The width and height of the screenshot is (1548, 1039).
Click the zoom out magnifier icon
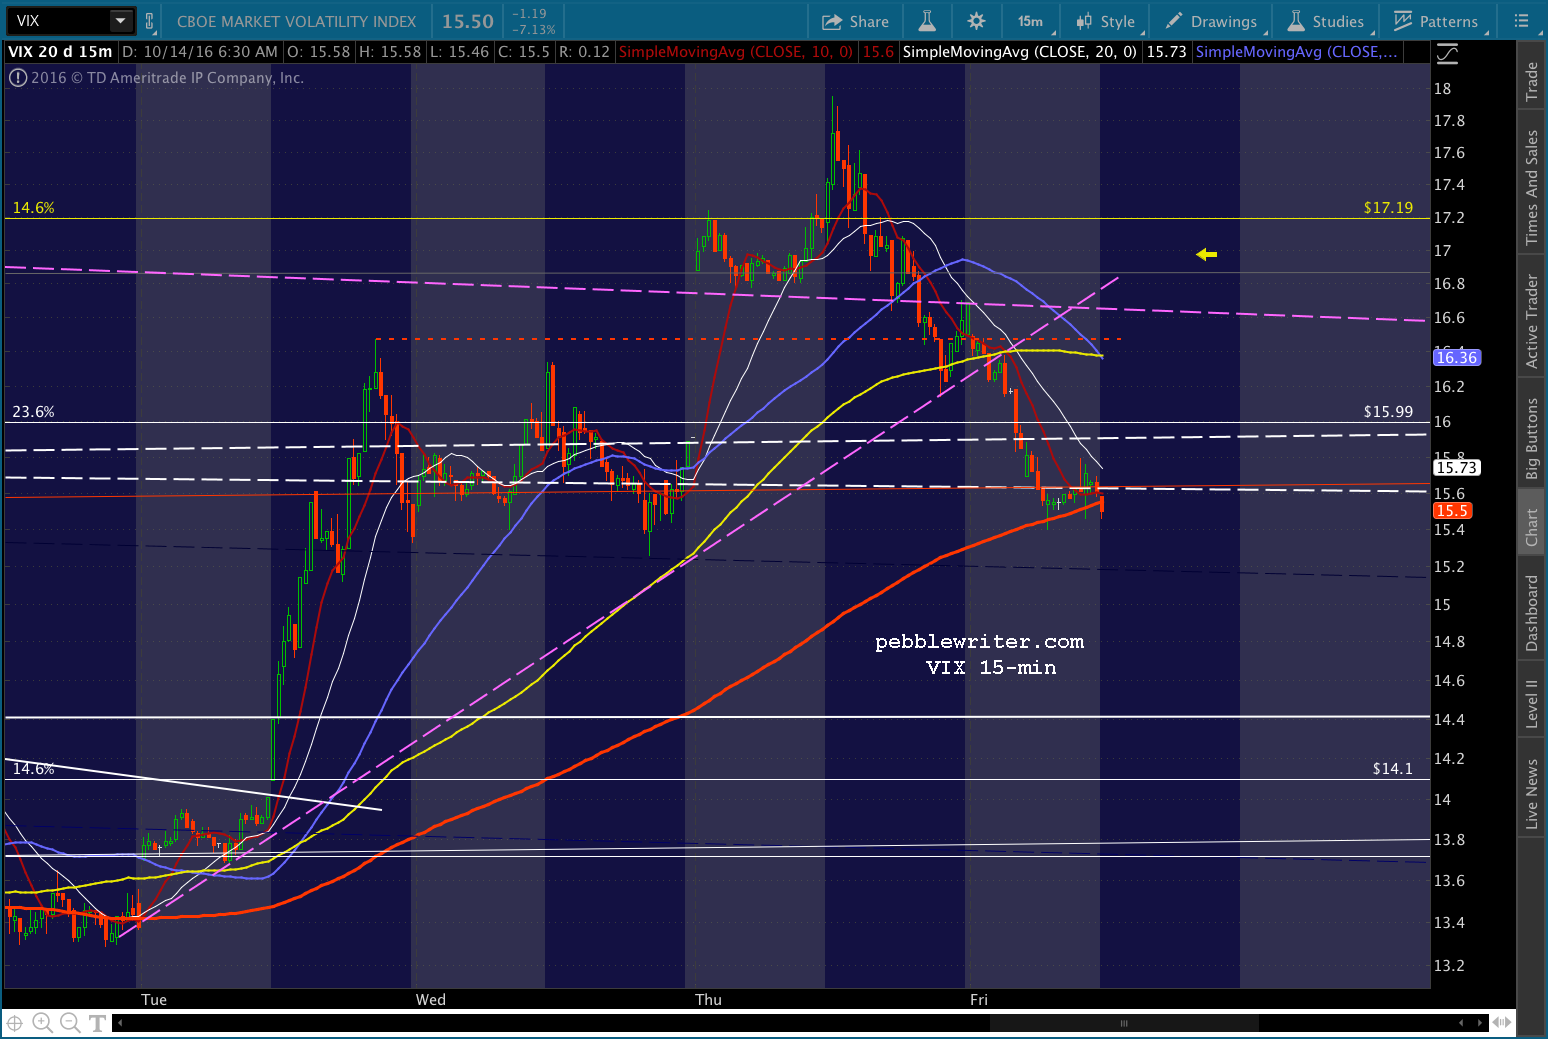pyautogui.click(x=70, y=1022)
